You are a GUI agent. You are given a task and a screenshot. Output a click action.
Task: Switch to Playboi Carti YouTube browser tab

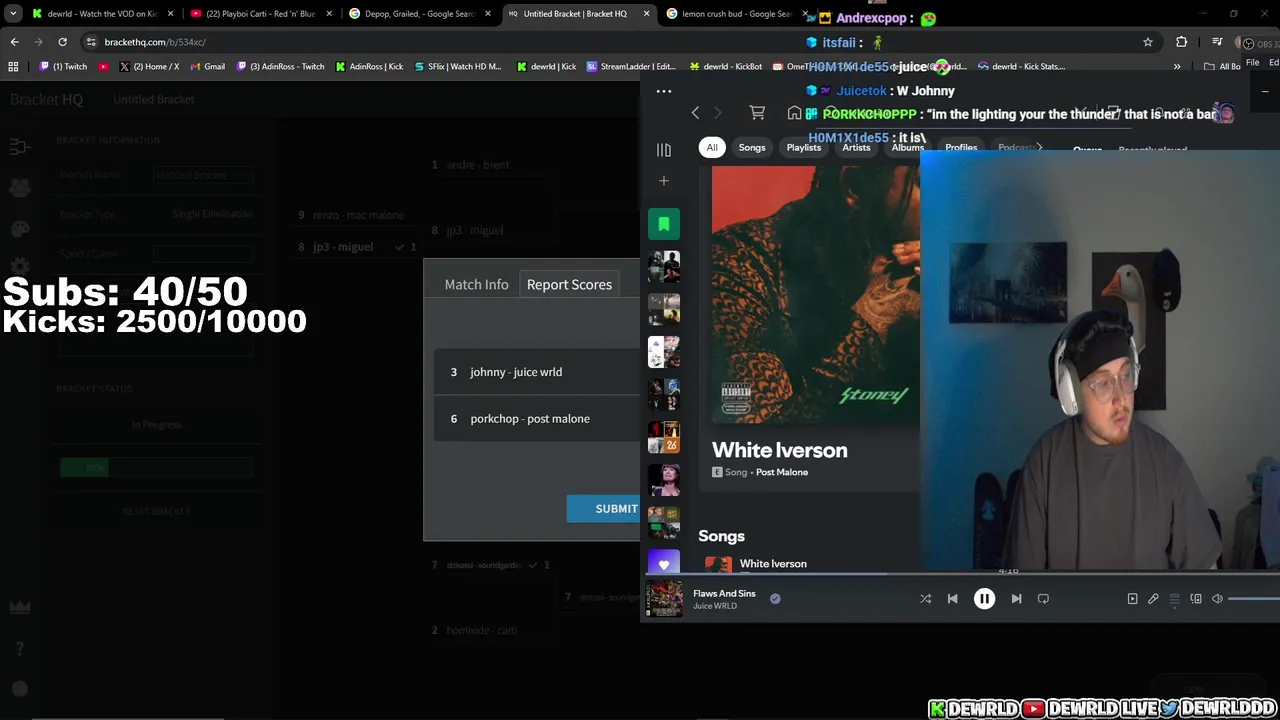click(260, 14)
